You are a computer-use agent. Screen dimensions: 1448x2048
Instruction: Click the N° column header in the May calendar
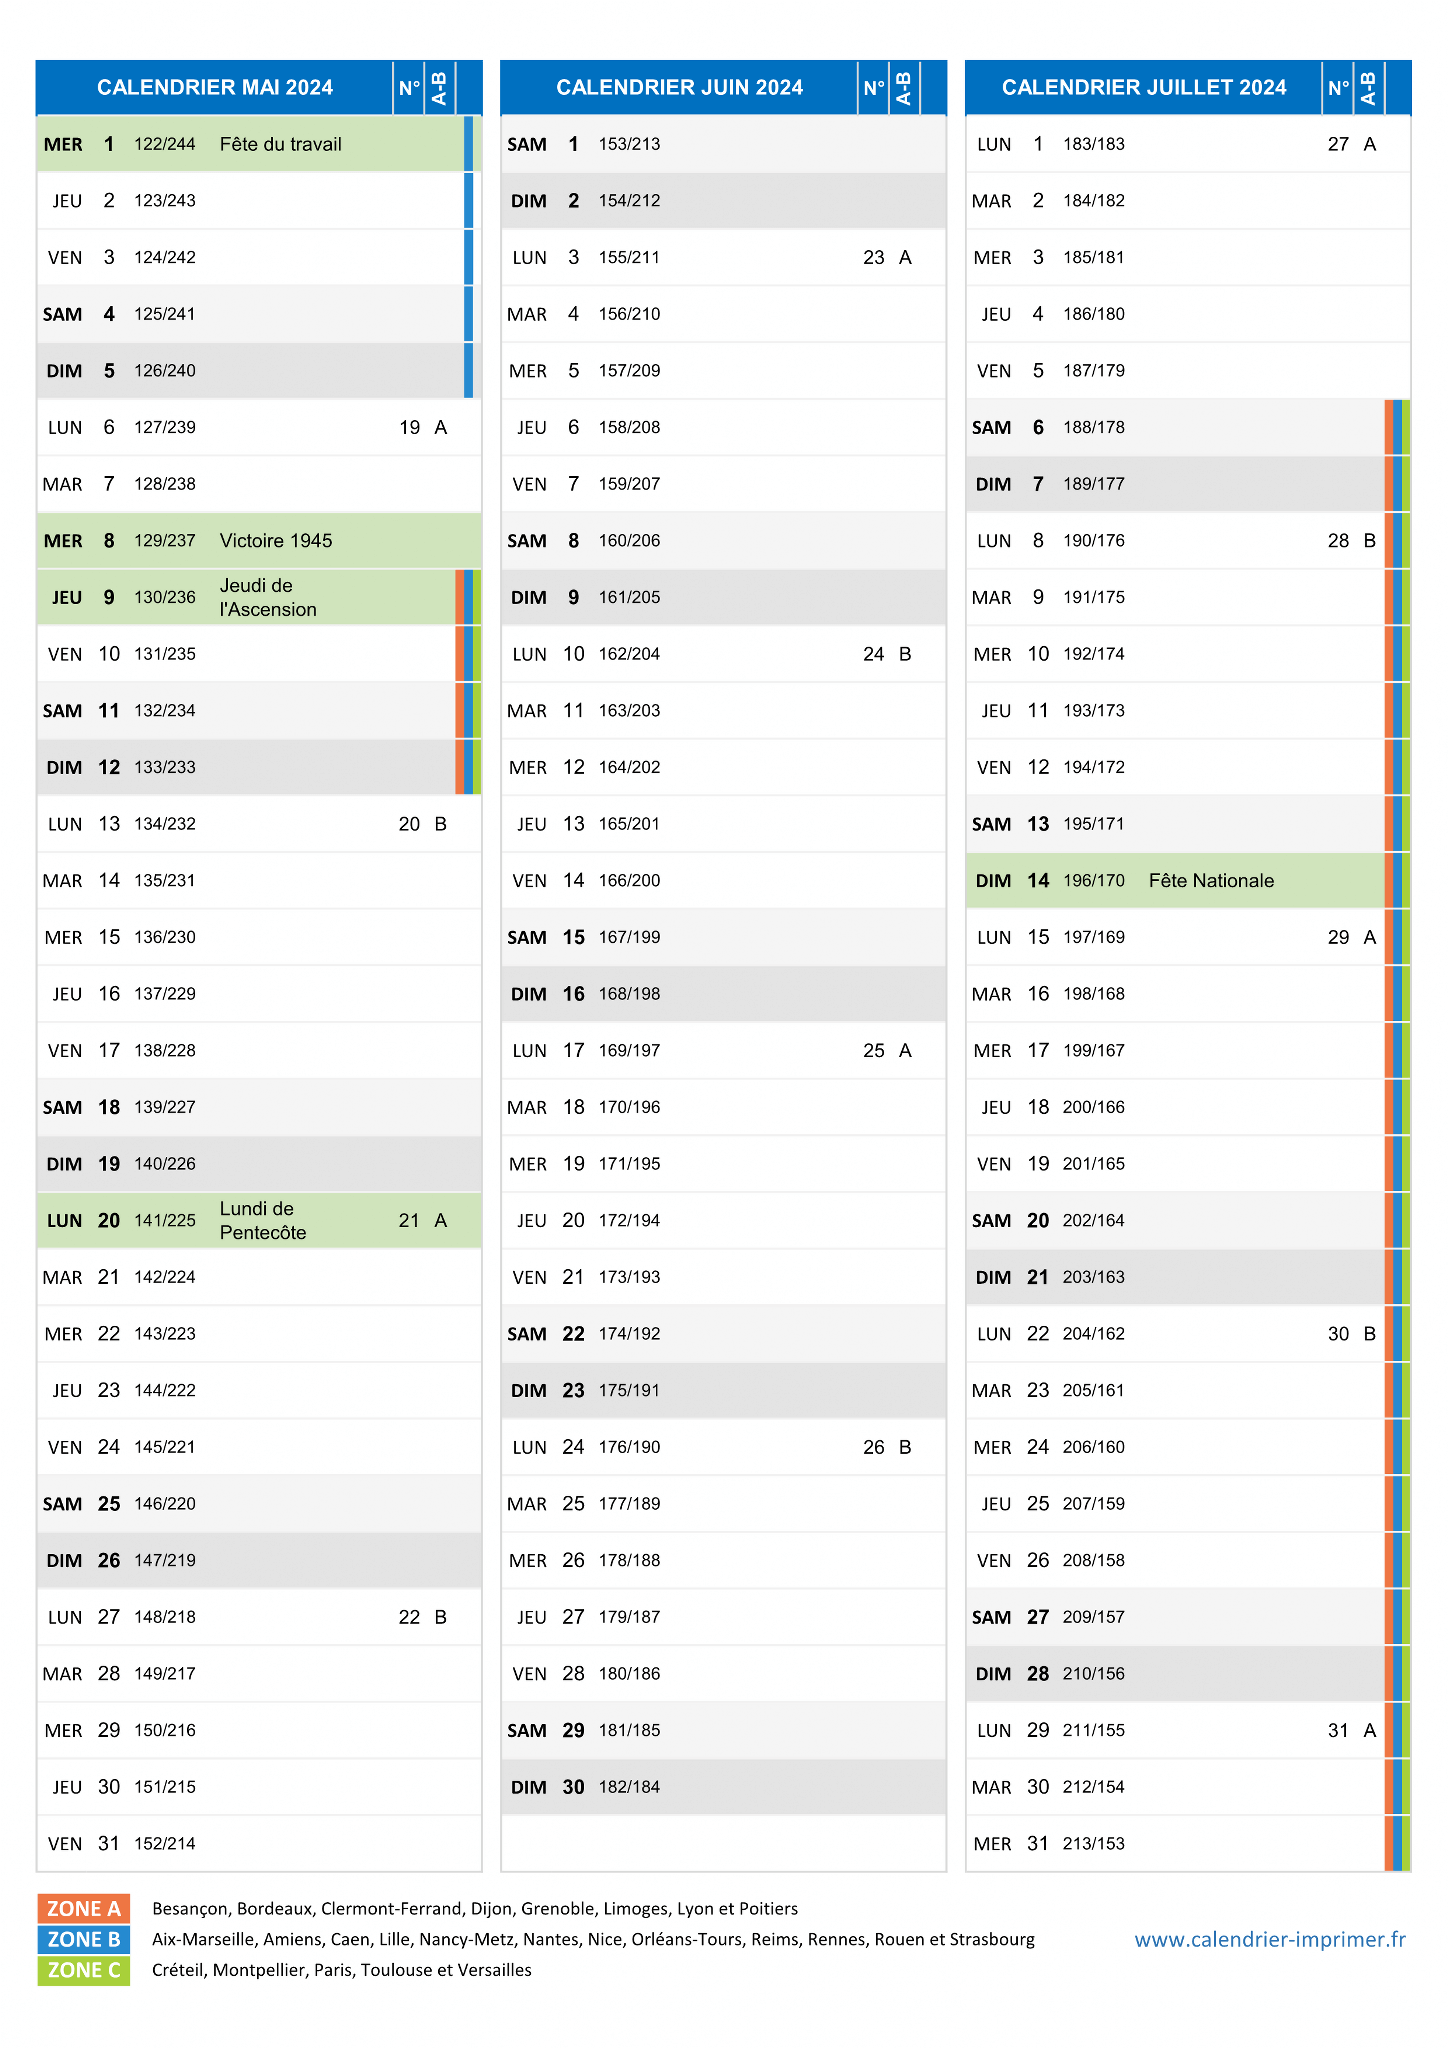(409, 88)
